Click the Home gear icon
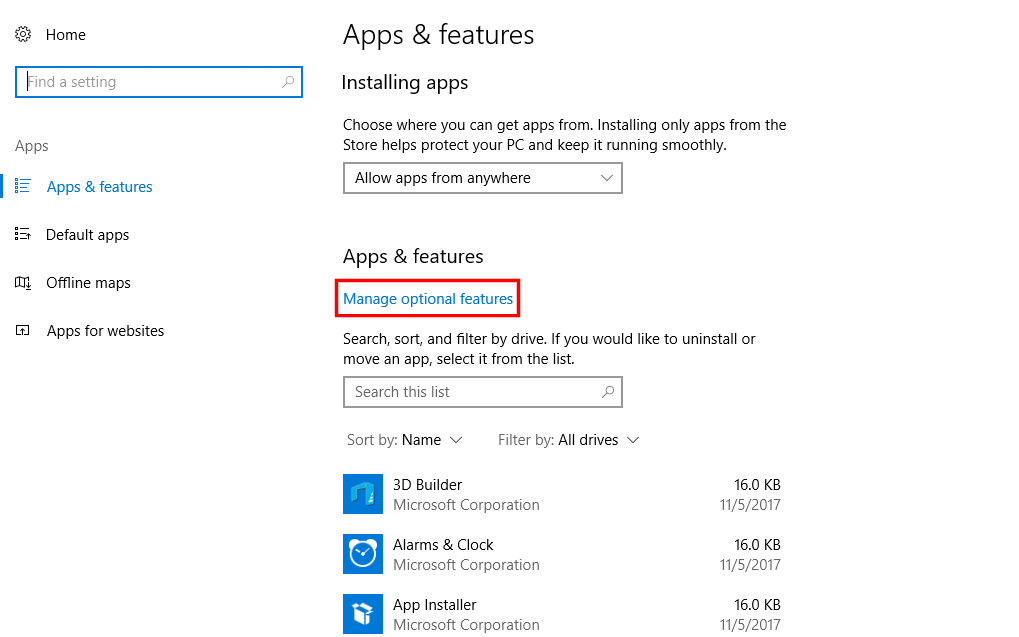The image size is (1019, 637). tap(24, 34)
